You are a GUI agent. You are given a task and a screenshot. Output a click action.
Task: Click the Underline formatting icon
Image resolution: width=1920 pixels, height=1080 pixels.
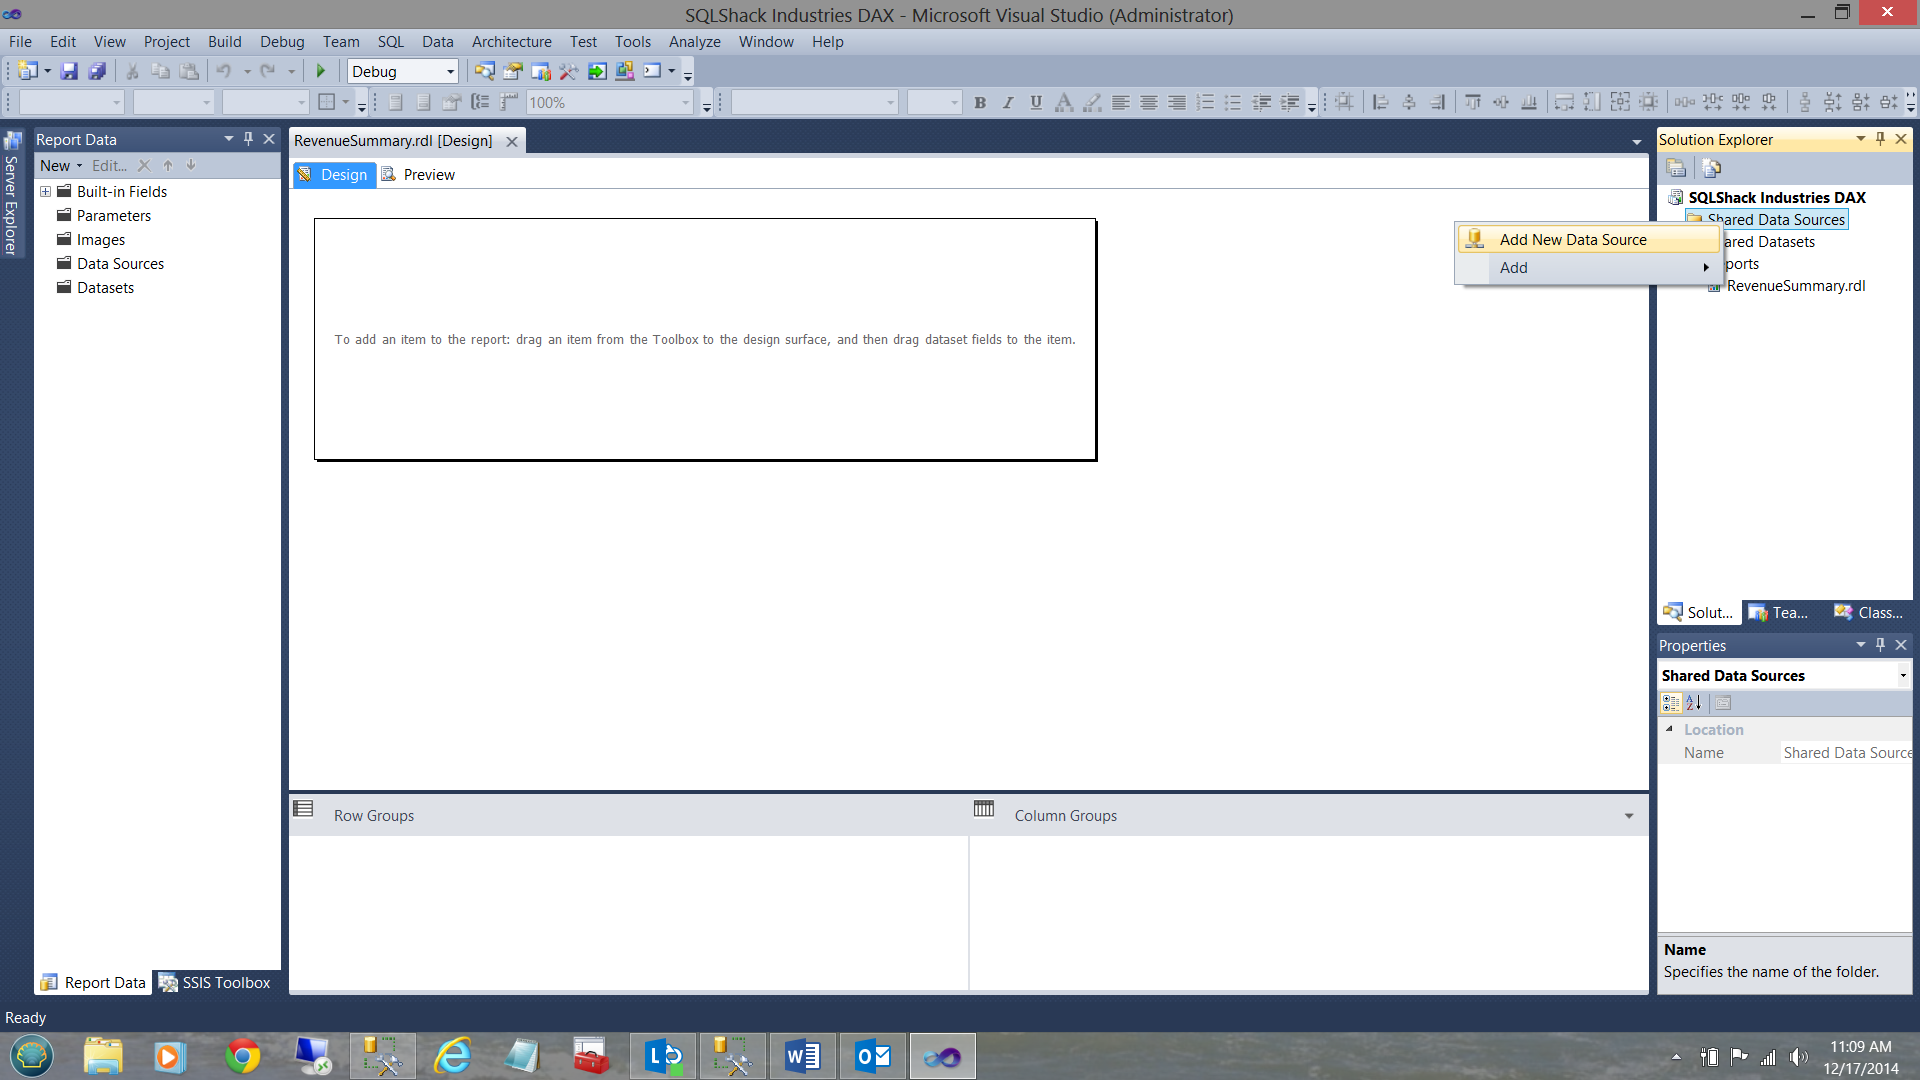coord(1036,102)
